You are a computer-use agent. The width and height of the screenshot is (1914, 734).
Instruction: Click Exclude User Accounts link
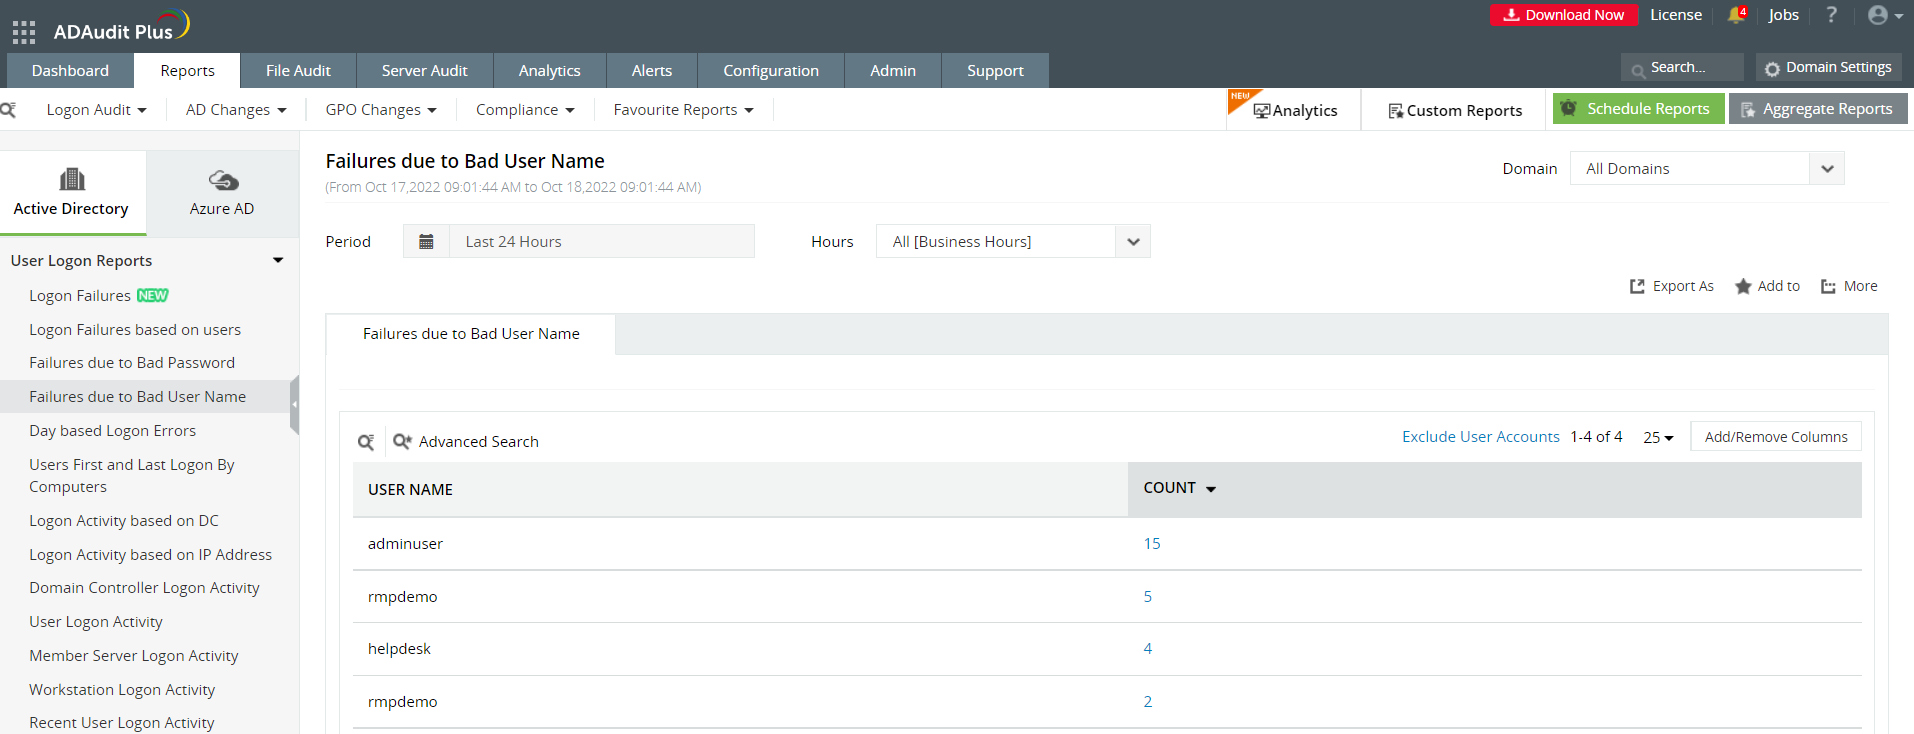tap(1480, 437)
